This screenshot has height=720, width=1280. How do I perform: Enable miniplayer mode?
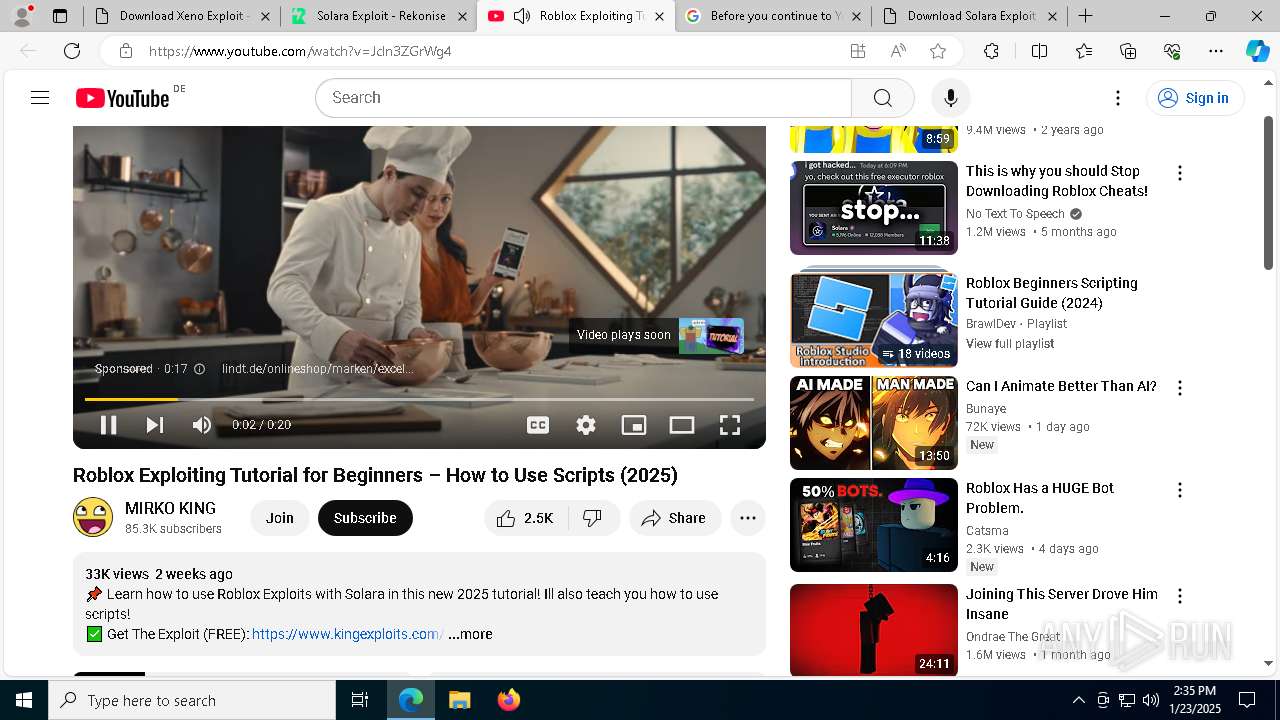click(634, 425)
